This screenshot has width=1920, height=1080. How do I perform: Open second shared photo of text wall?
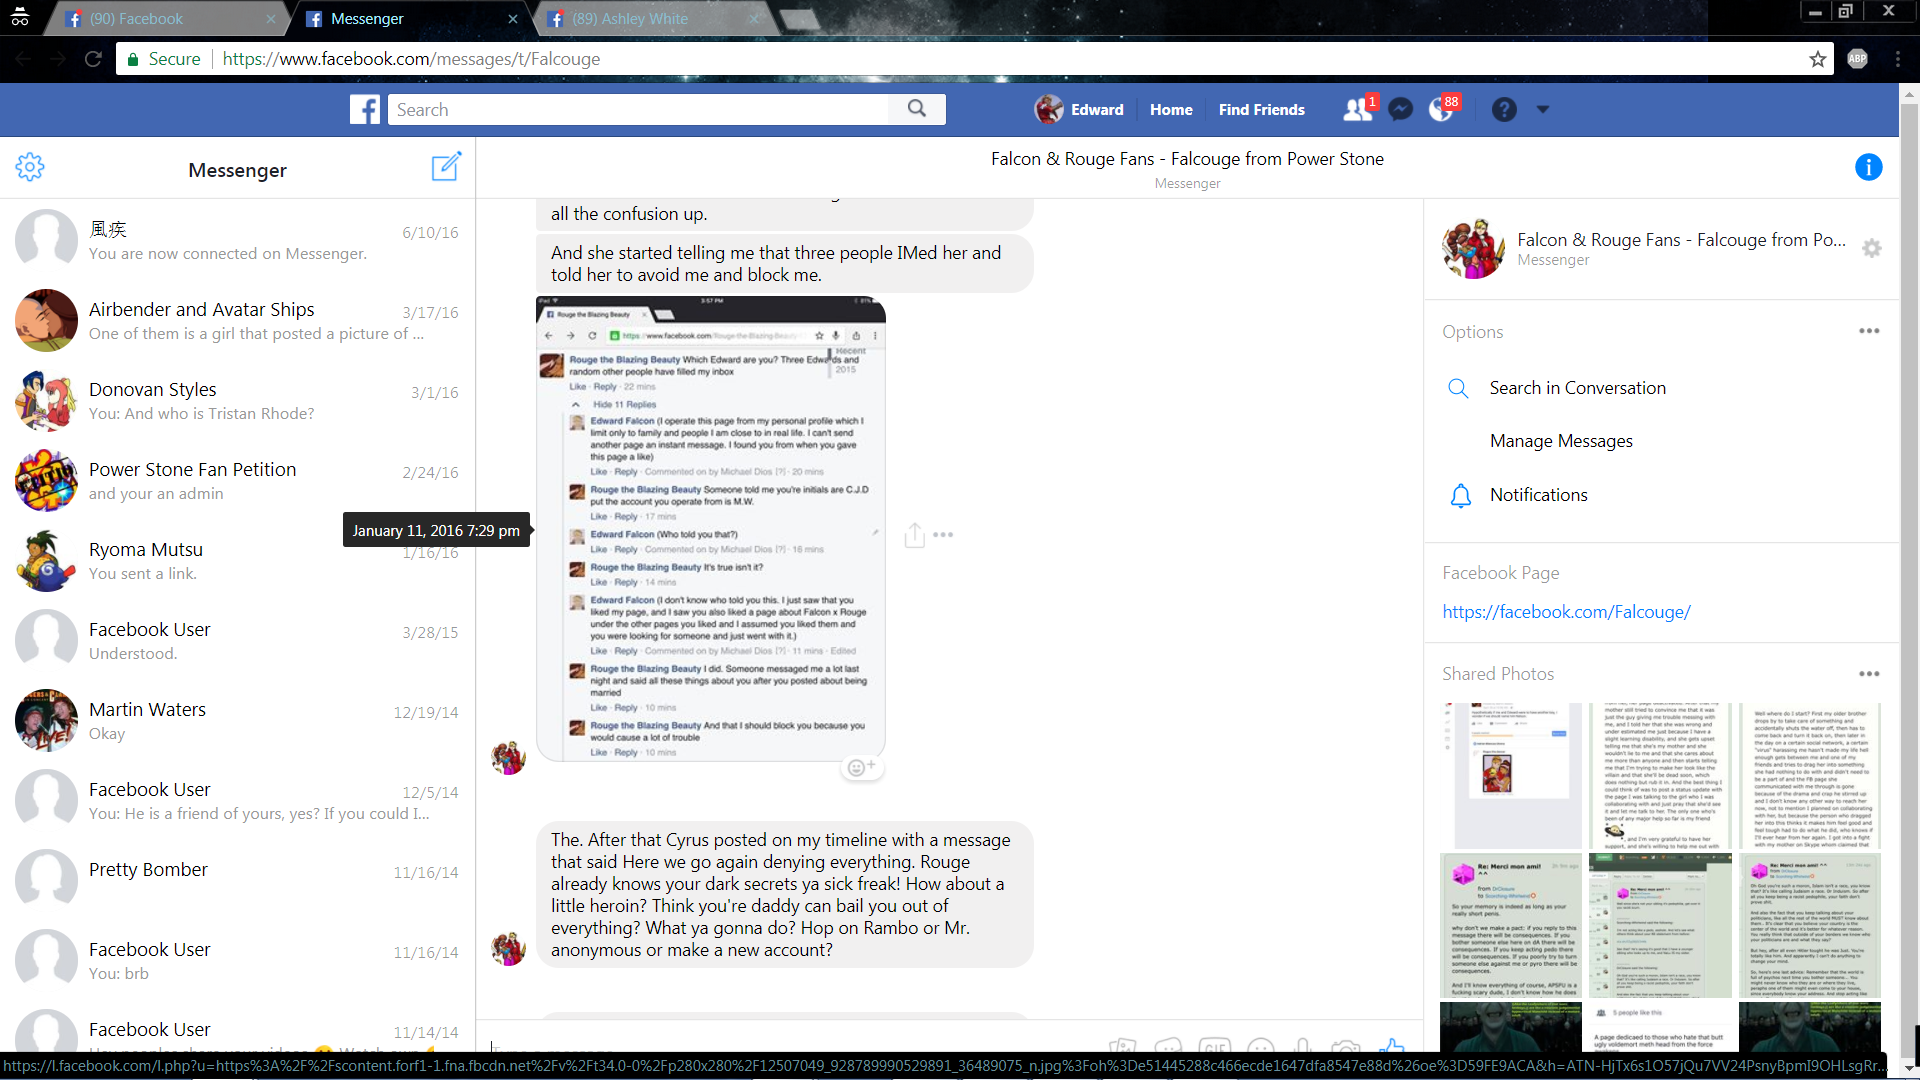(1660, 776)
